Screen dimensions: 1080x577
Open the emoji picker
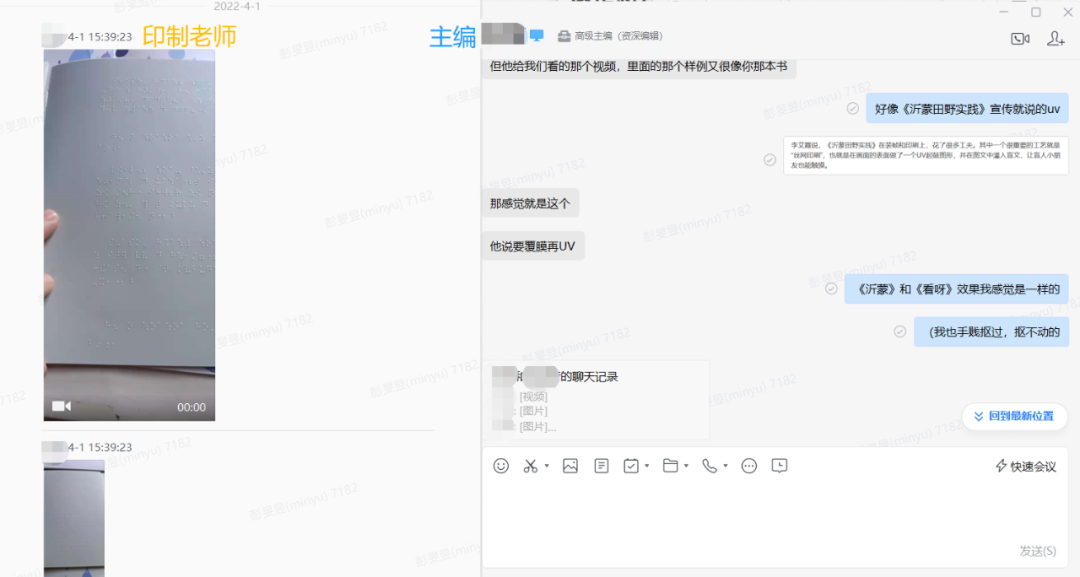(x=501, y=465)
